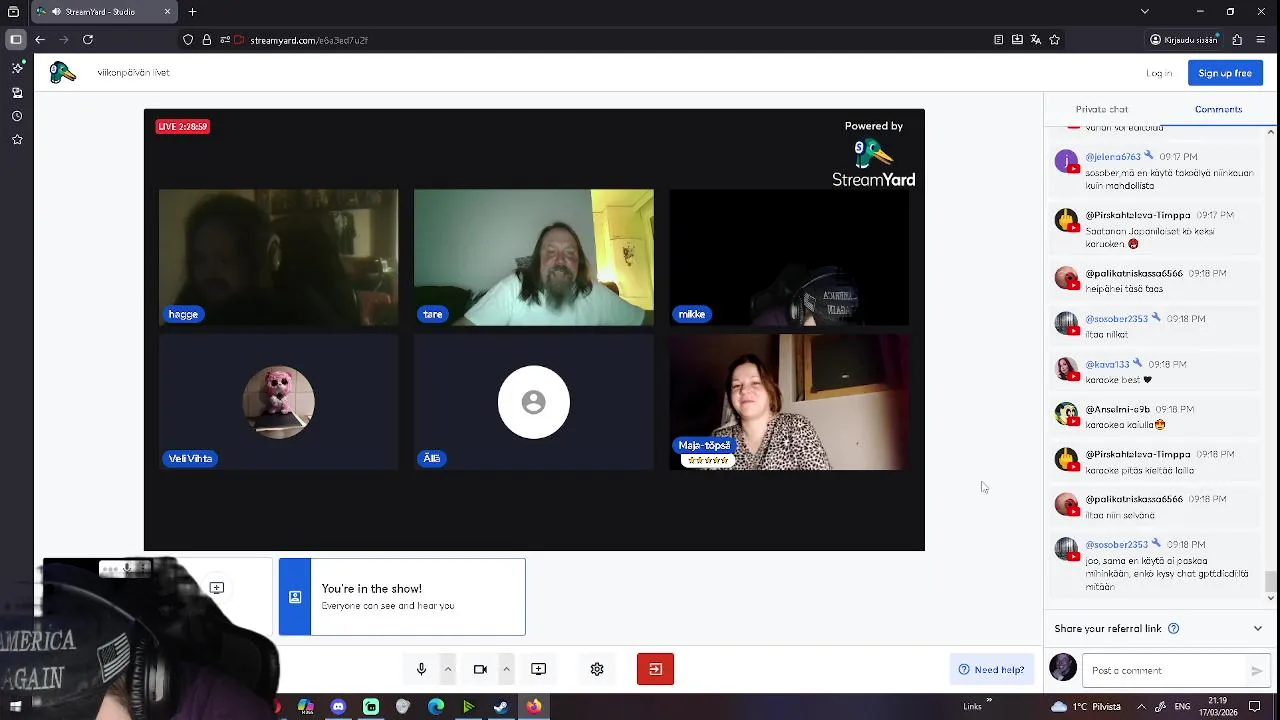Open the add-layout icon beside self preview

217,588
